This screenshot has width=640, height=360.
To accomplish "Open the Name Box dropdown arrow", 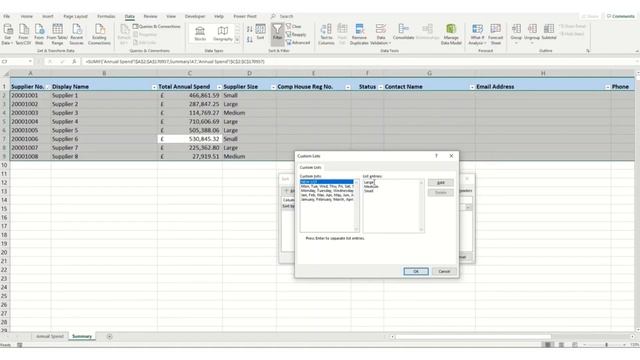I will coord(30,62).
